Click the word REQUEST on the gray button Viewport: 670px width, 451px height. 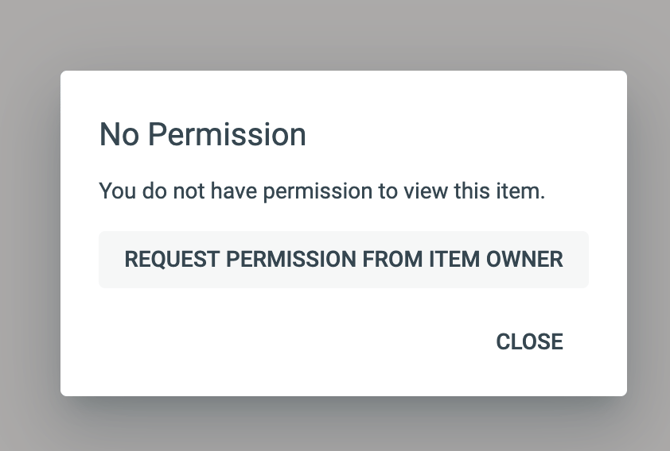coord(172,259)
